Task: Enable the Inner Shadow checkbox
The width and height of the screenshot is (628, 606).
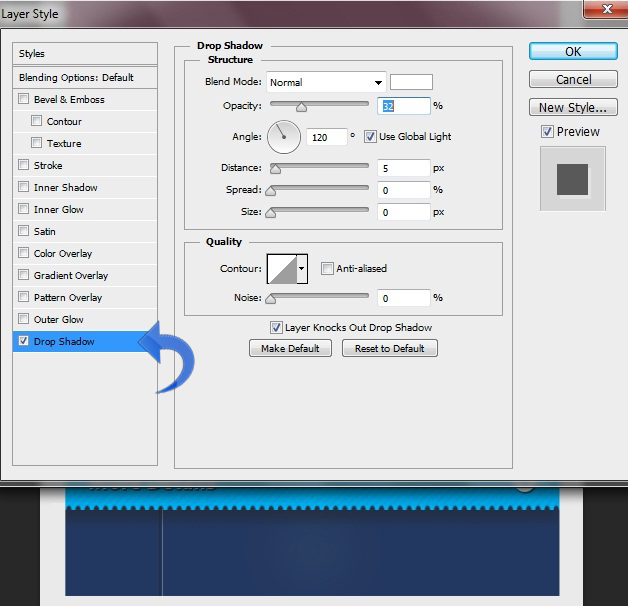Action: tap(24, 187)
